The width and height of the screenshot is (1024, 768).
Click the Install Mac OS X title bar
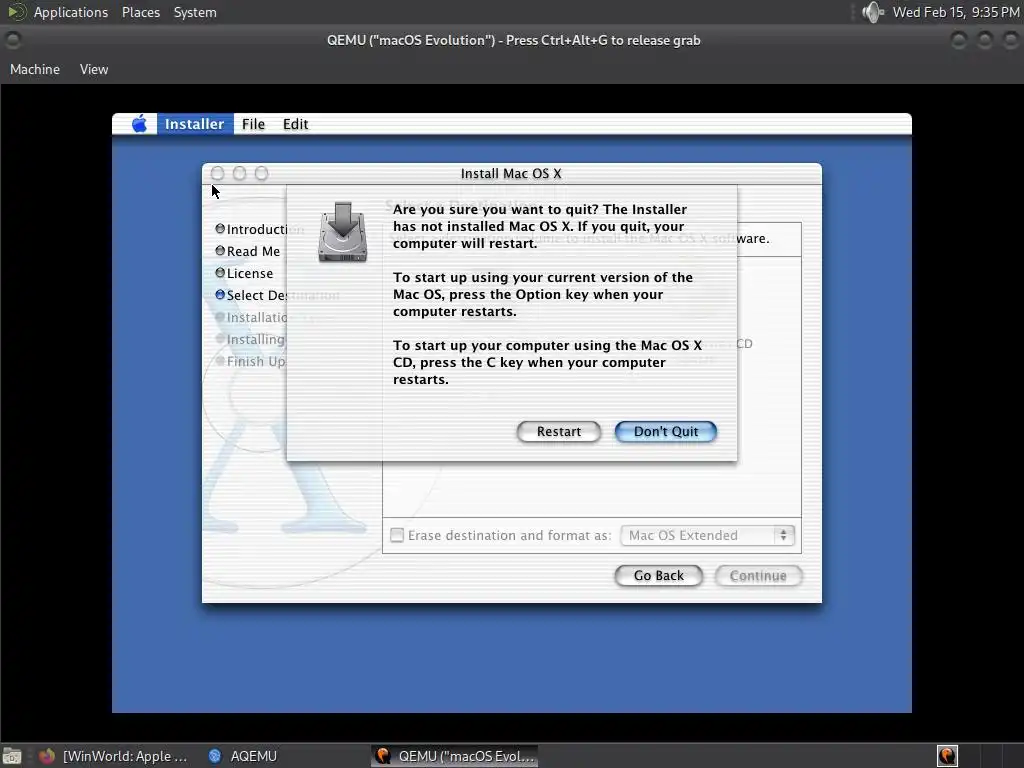click(511, 173)
